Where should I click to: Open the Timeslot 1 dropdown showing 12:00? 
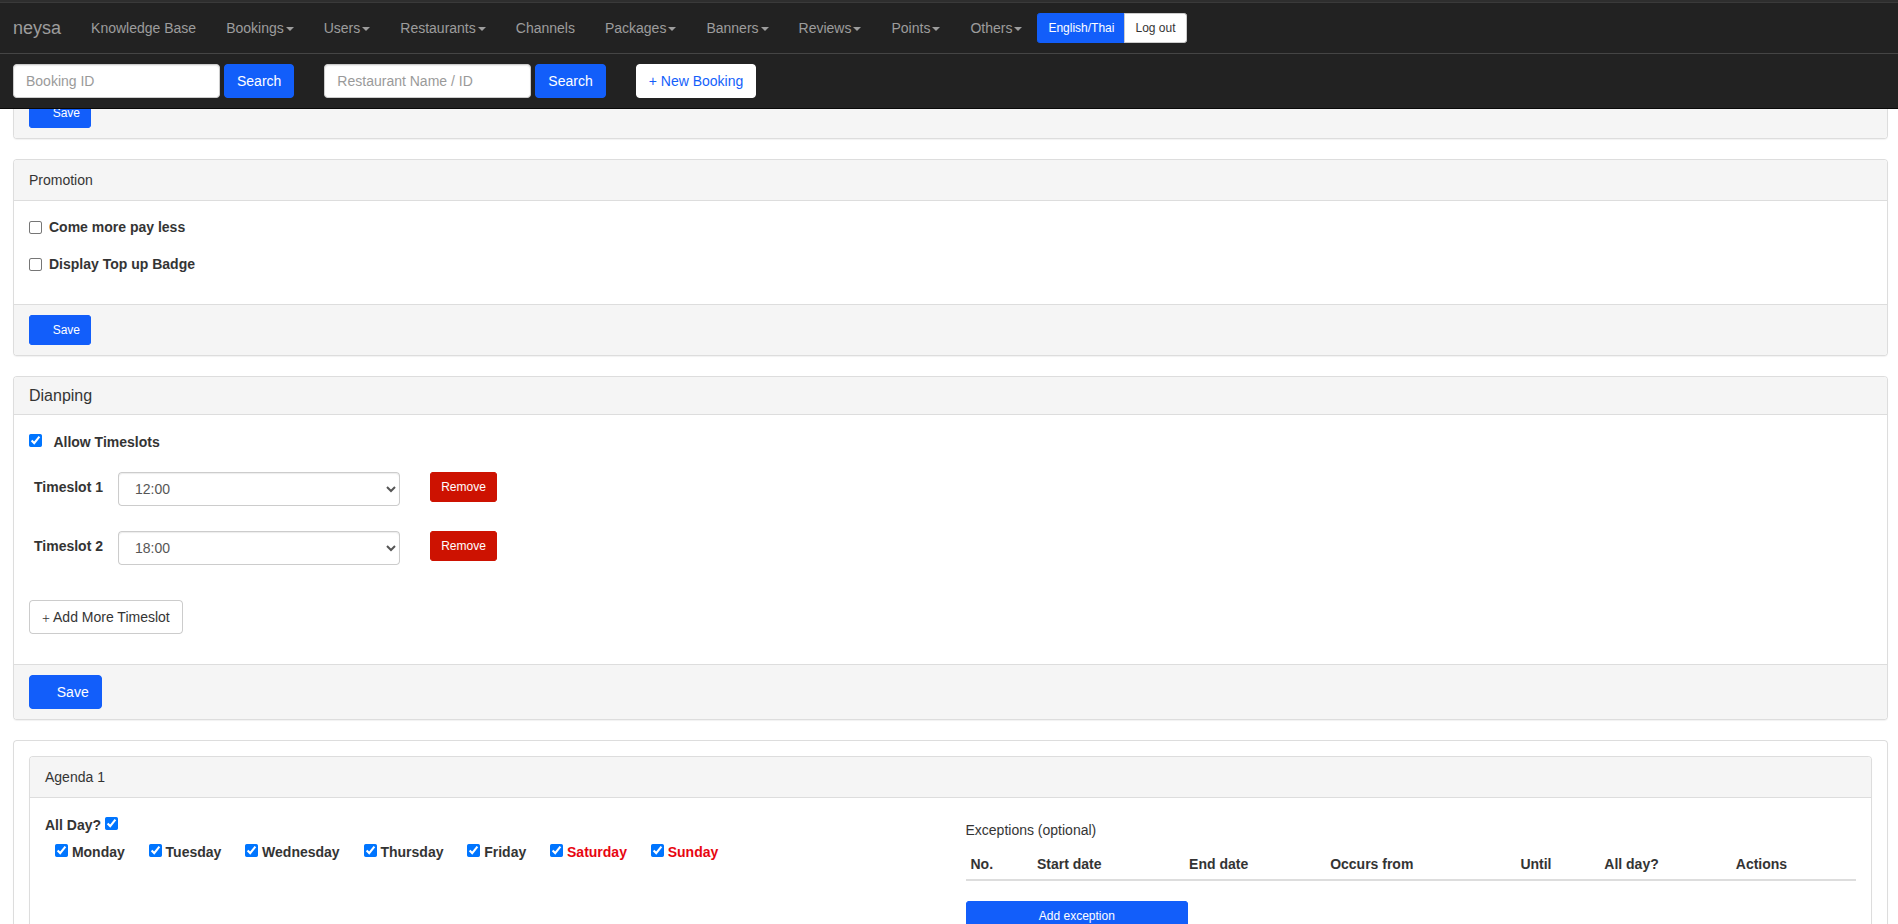pos(259,489)
